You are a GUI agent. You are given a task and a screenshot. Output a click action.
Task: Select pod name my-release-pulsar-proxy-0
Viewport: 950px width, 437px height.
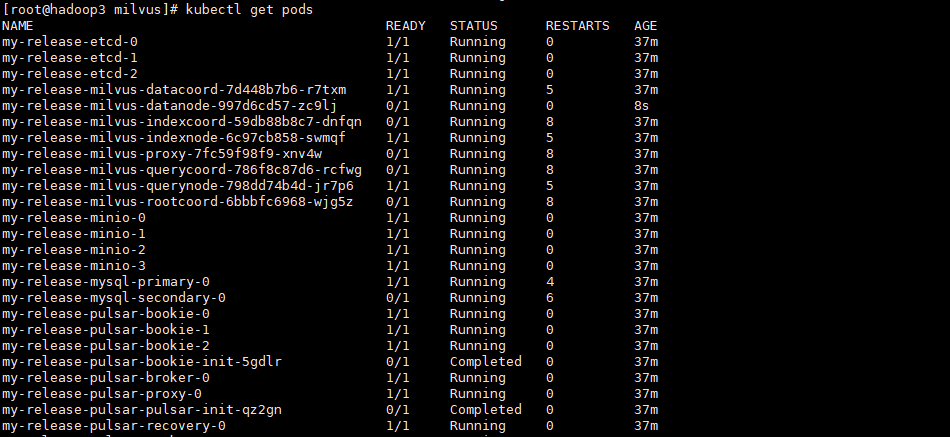(102, 394)
